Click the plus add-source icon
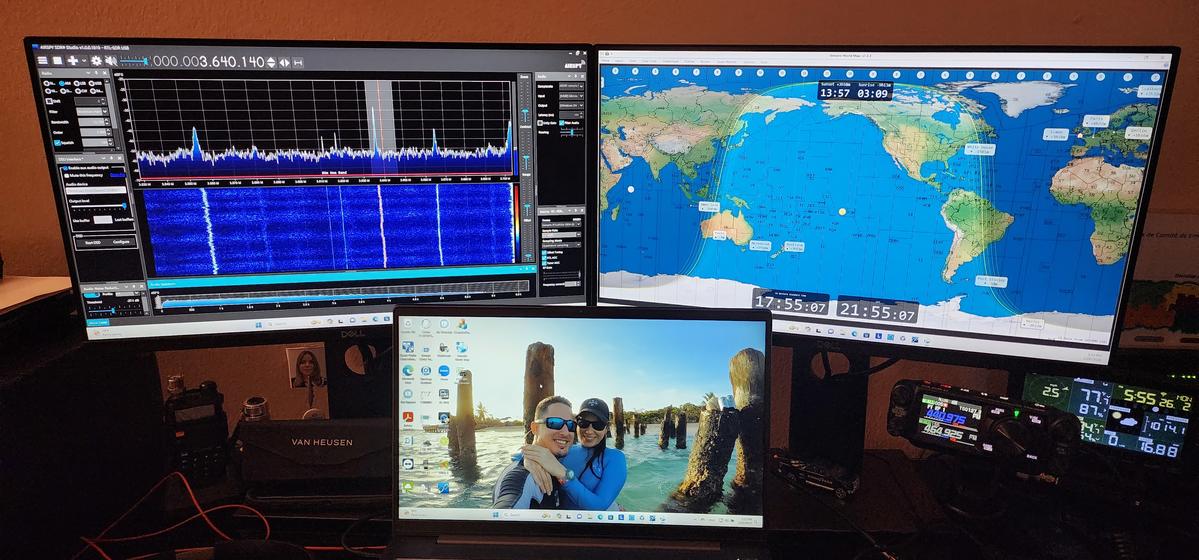This screenshot has width=1199, height=560. click(x=70, y=60)
